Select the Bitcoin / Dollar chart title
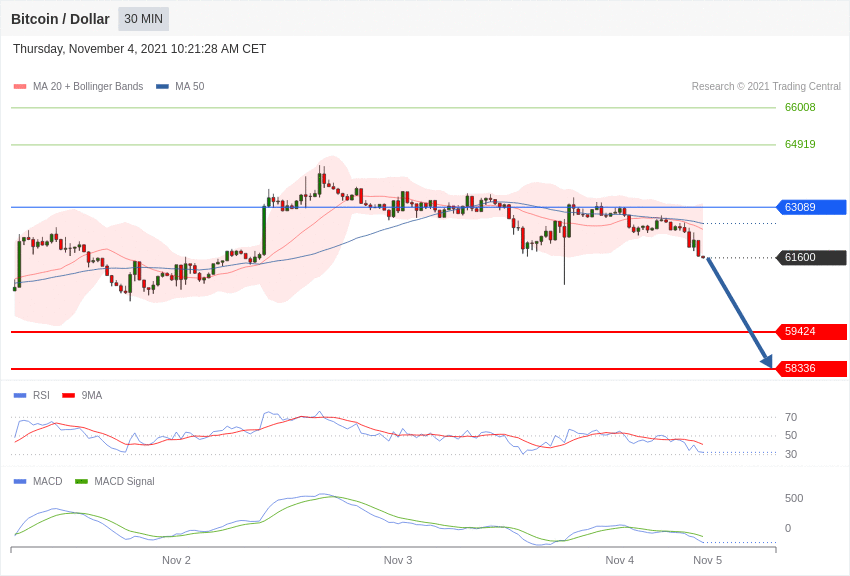Image resolution: width=850 pixels, height=576 pixels. coord(60,19)
